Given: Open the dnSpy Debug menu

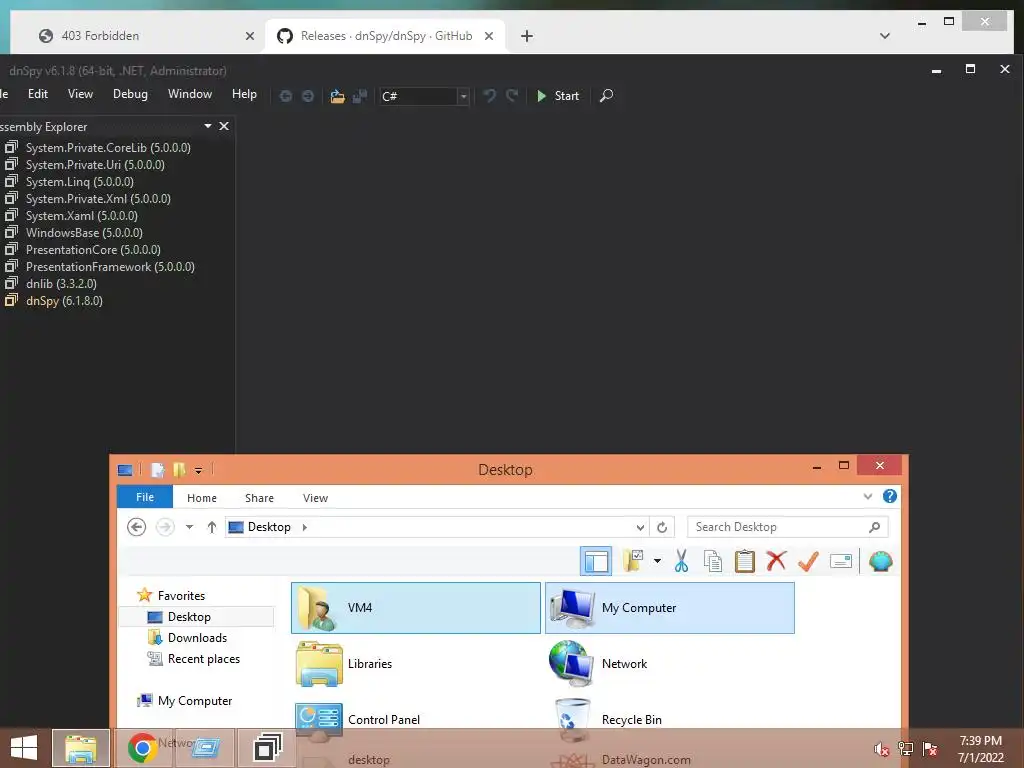Looking at the screenshot, I should [130, 94].
